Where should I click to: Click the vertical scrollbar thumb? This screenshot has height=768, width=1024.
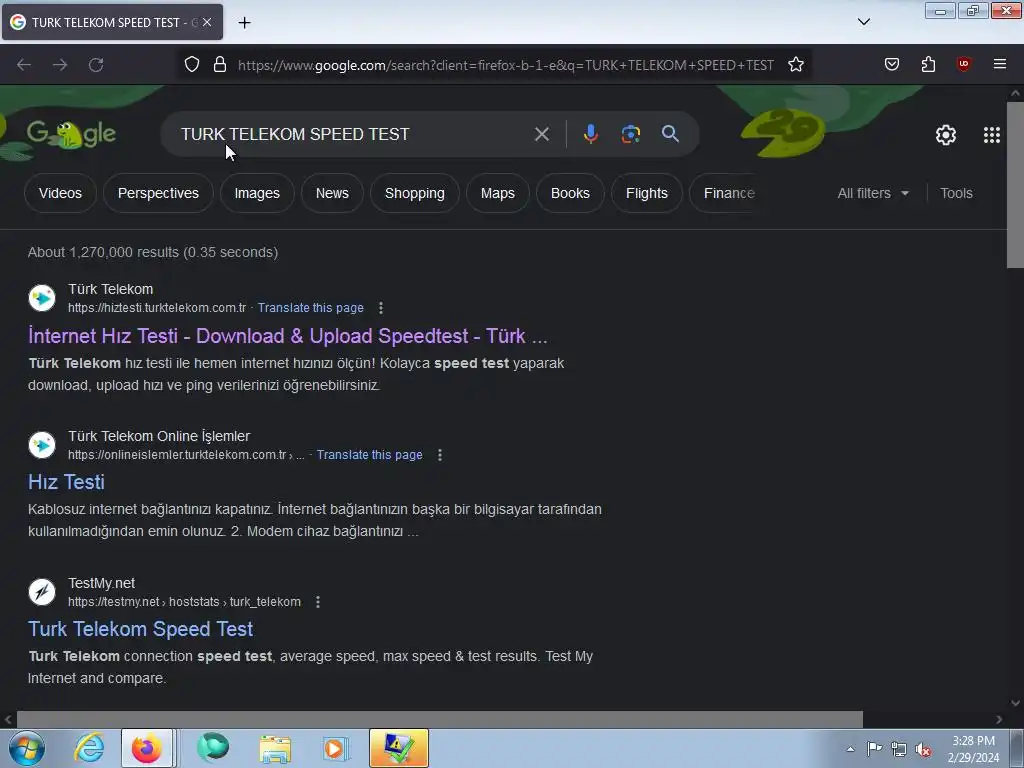coord(1015,184)
